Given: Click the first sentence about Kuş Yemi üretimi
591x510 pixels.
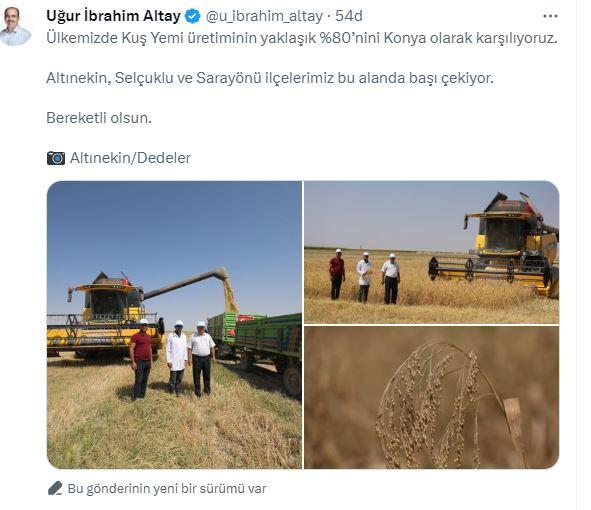Looking at the screenshot, I should pos(302,38).
